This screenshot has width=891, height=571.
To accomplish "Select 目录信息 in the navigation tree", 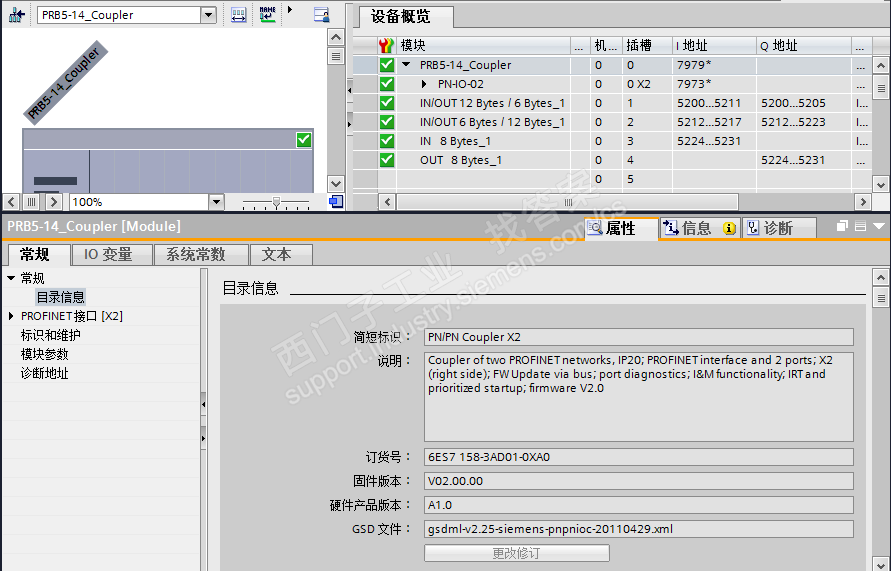I will click(60, 297).
